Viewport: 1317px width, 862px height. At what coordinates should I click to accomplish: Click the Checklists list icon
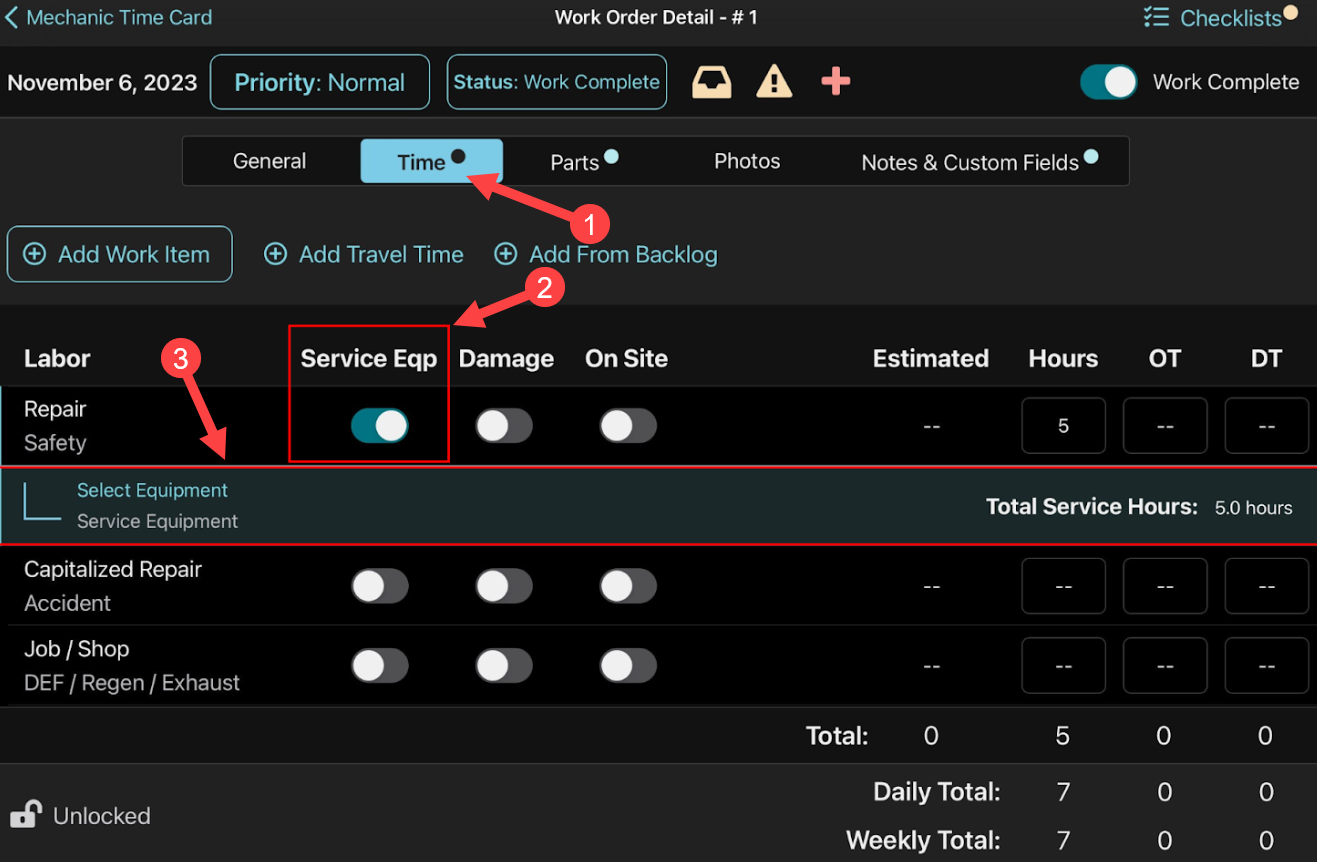pyautogui.click(x=1156, y=18)
